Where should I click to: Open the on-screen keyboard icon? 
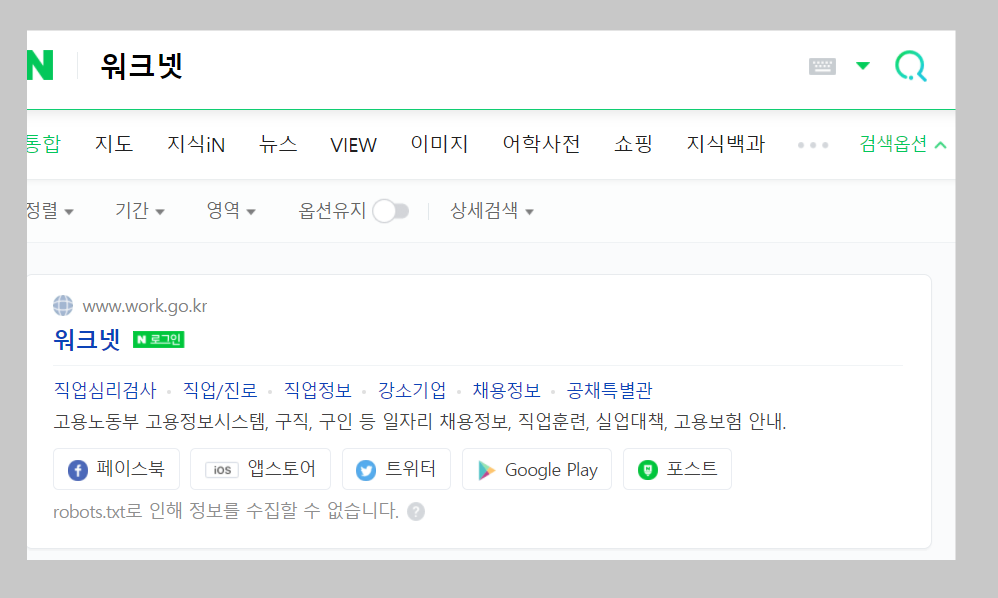pos(822,66)
